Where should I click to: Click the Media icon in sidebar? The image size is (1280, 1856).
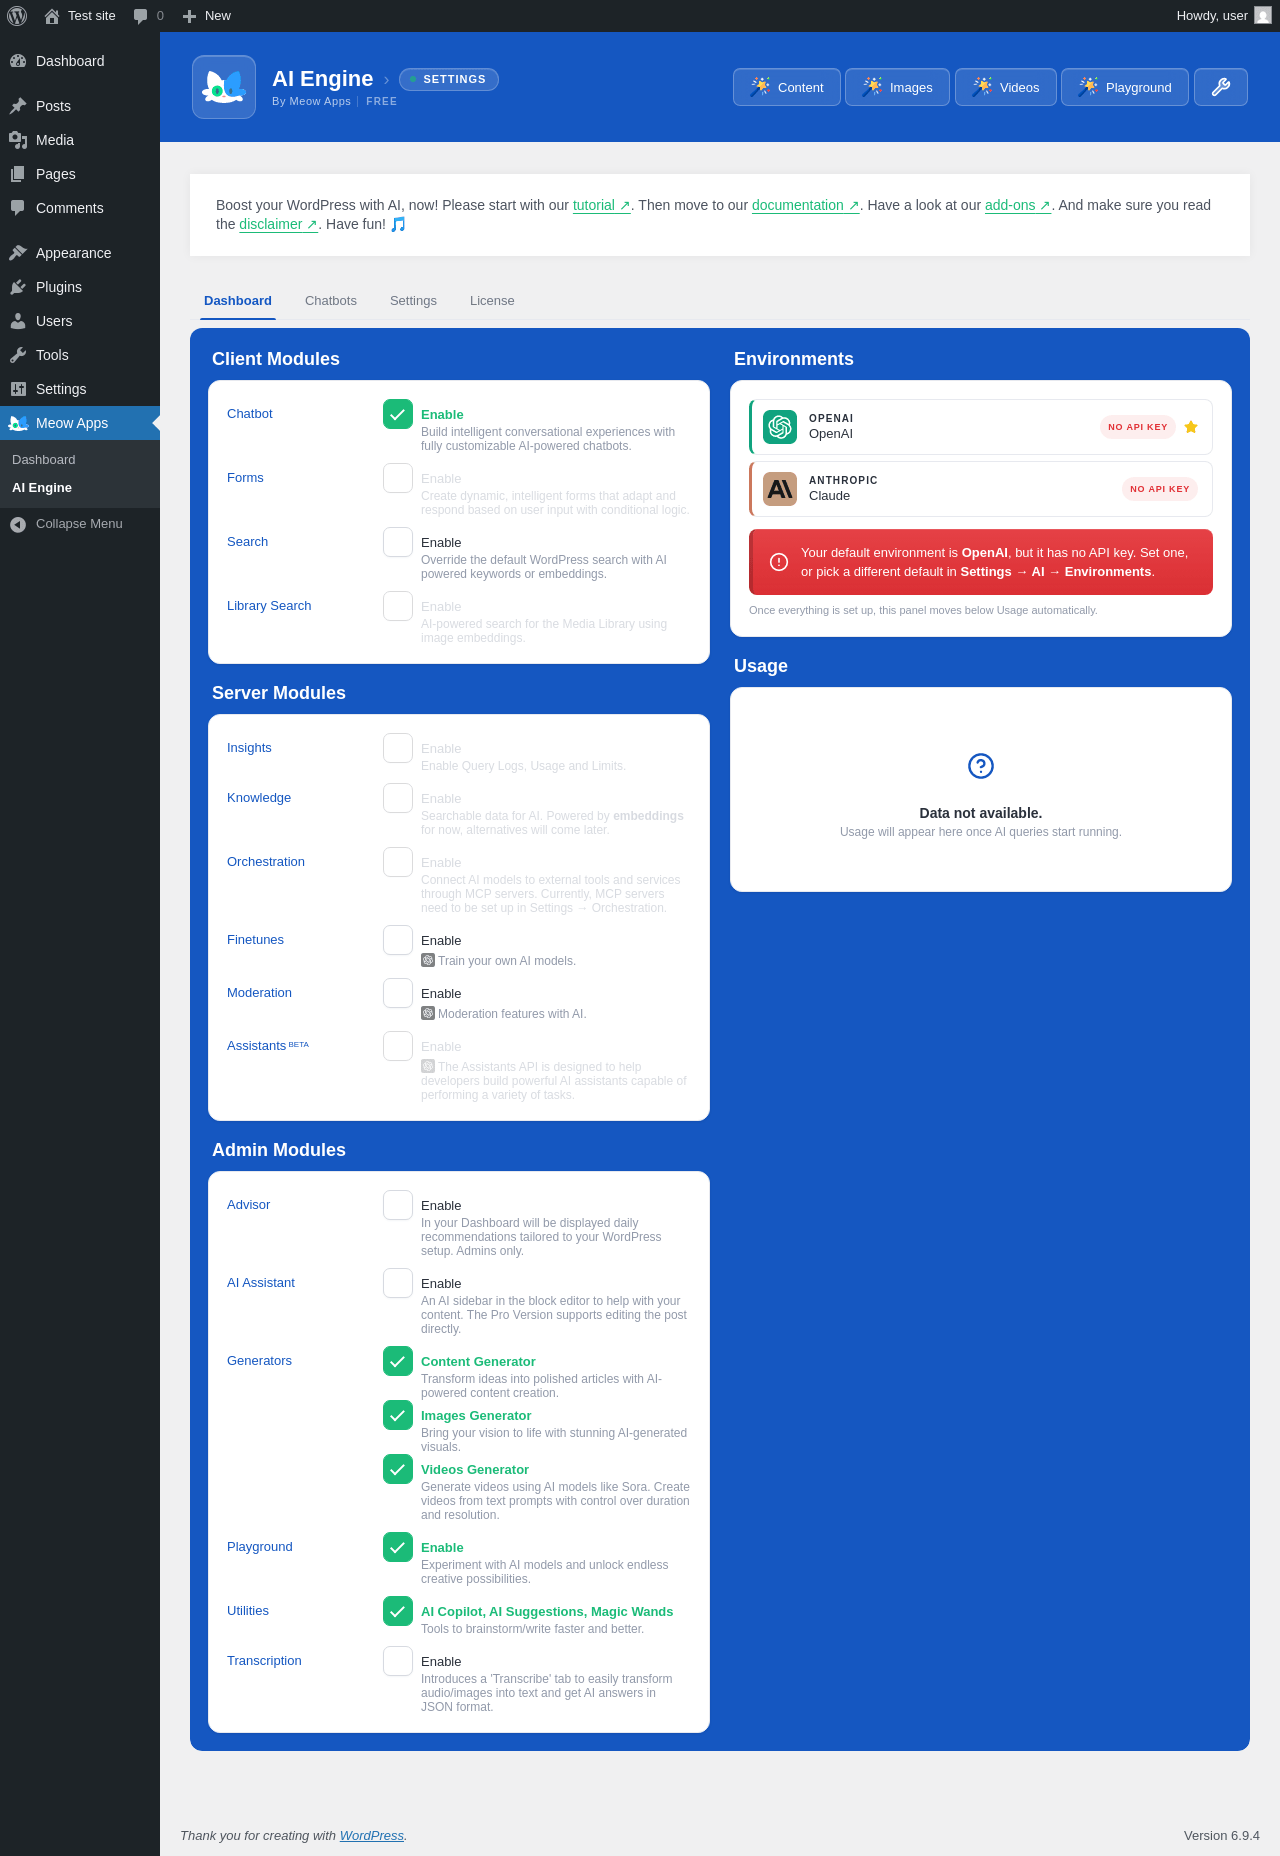click(x=18, y=140)
